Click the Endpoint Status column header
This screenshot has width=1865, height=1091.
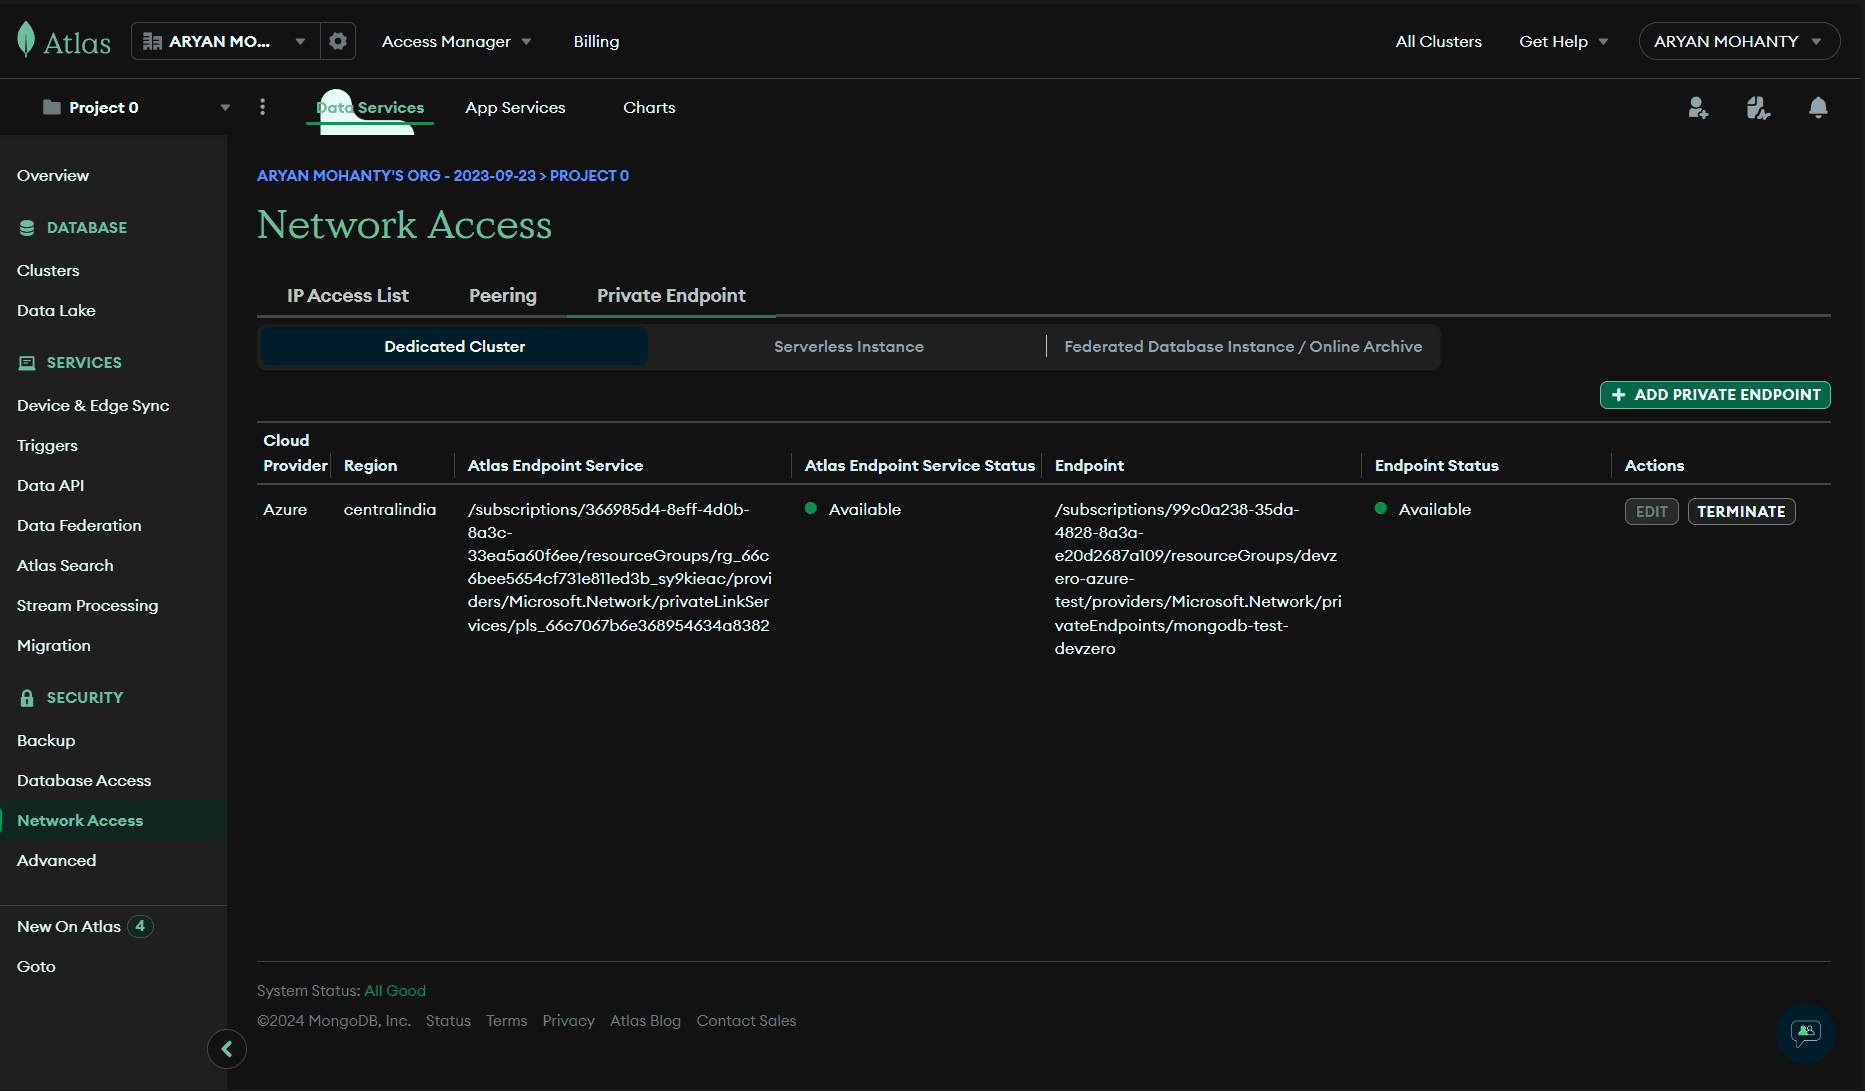[x=1436, y=465]
